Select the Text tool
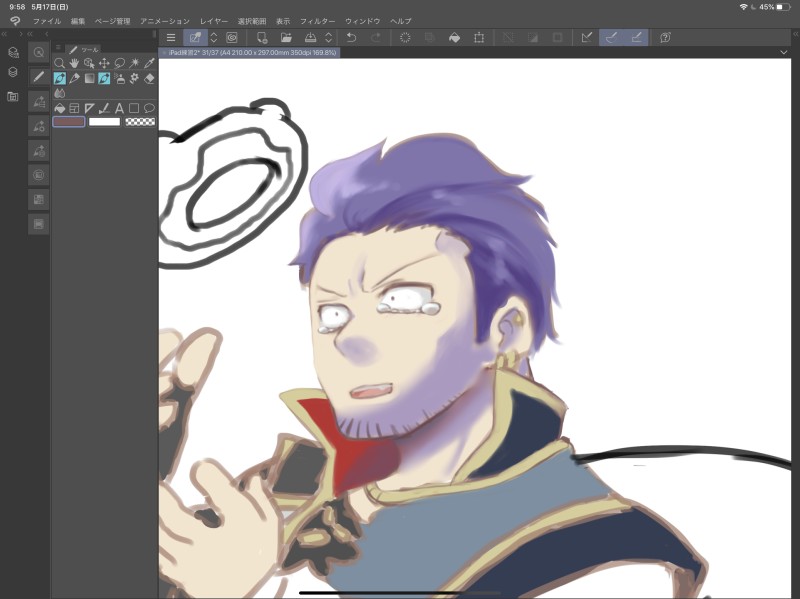800x599 pixels. (119, 108)
